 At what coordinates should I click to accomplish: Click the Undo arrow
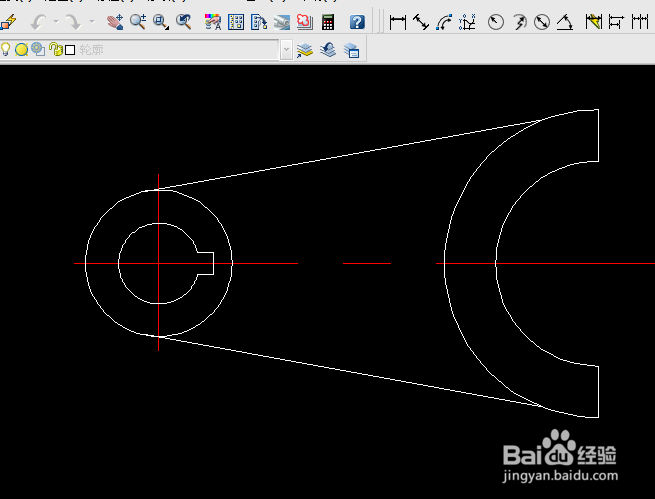click(x=38, y=22)
